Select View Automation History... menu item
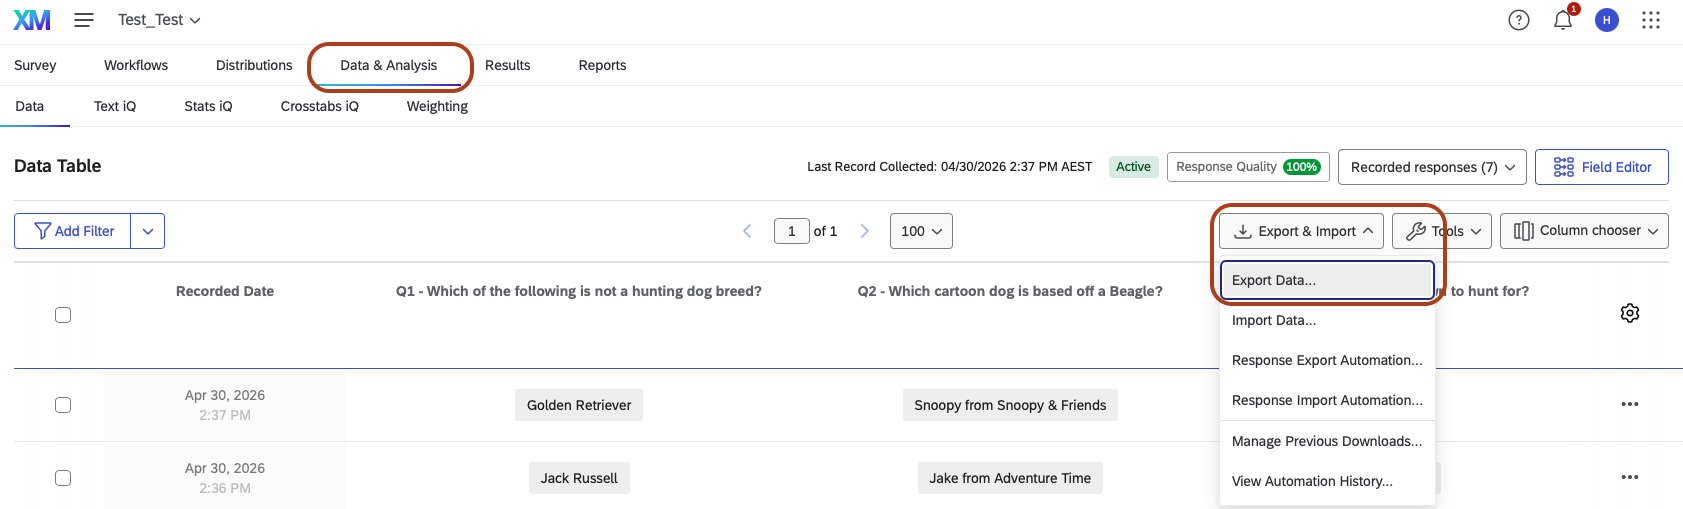The height and width of the screenshot is (509, 1683). (1327, 481)
